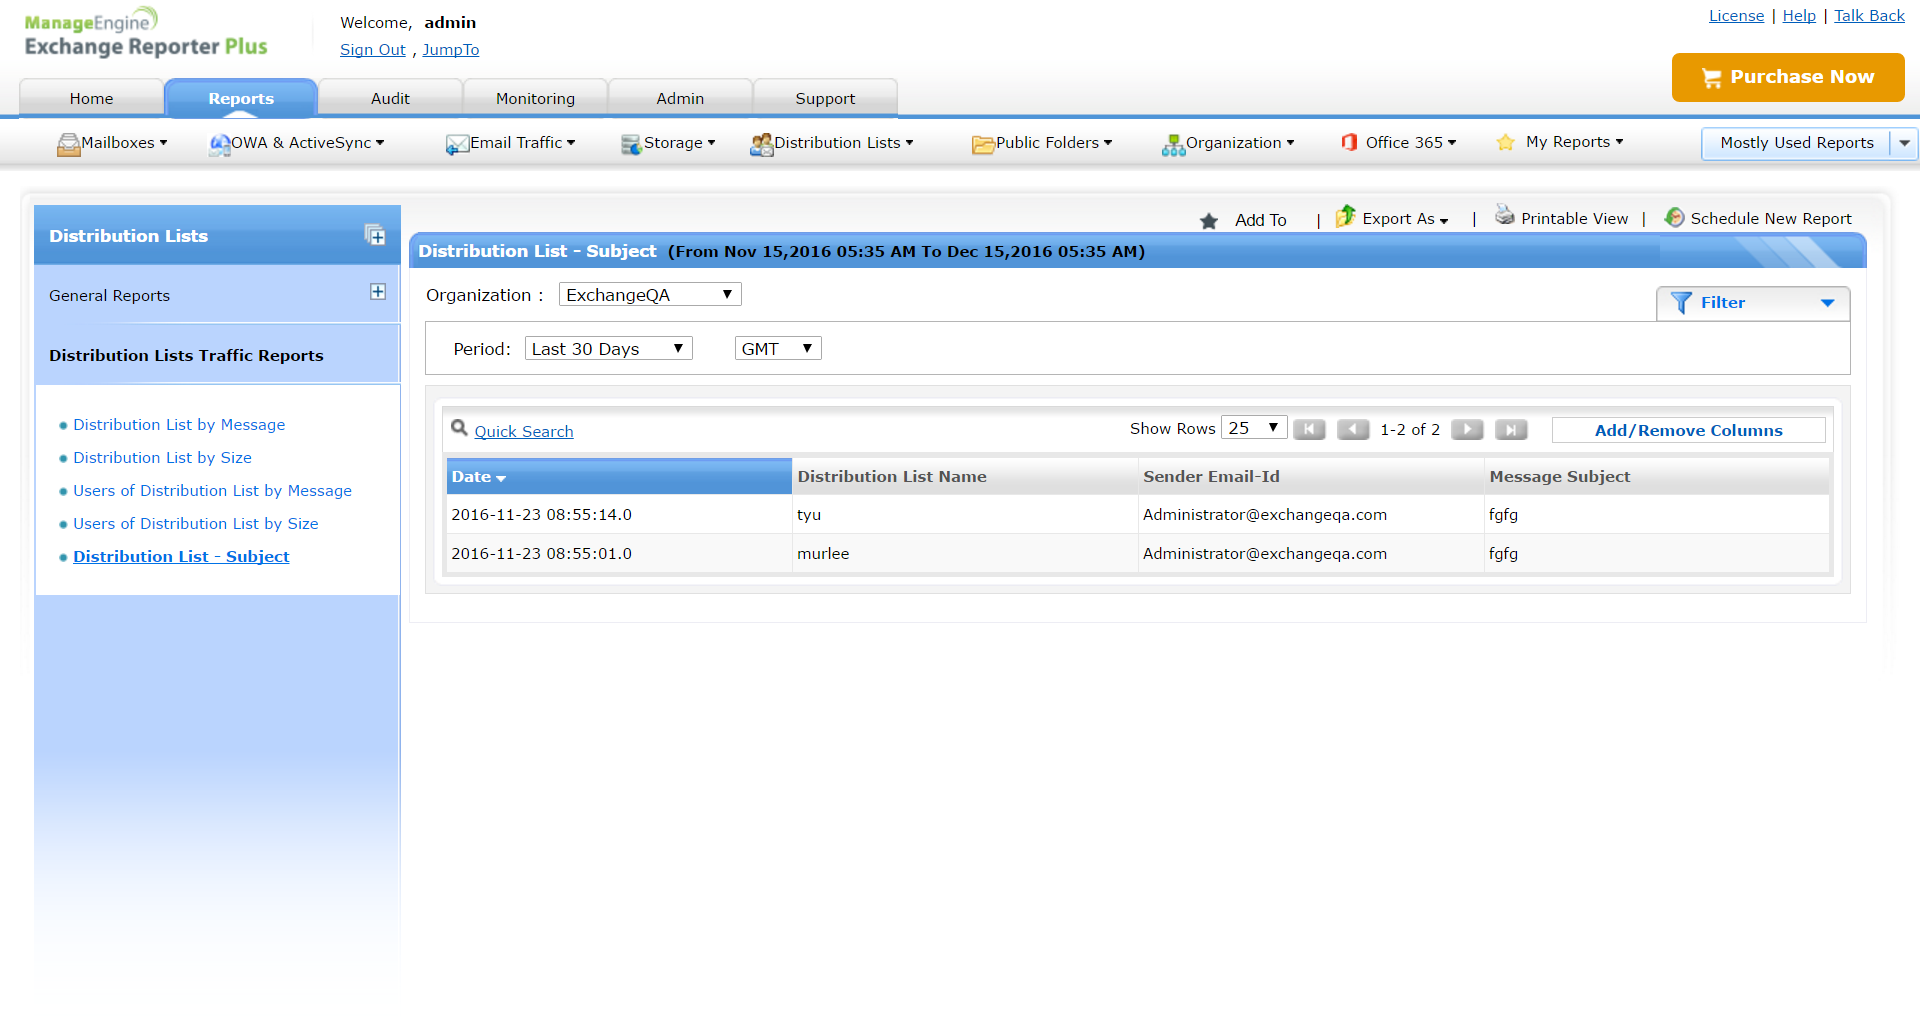
Task: Click the Add/Remove Columns button
Action: coord(1688,430)
